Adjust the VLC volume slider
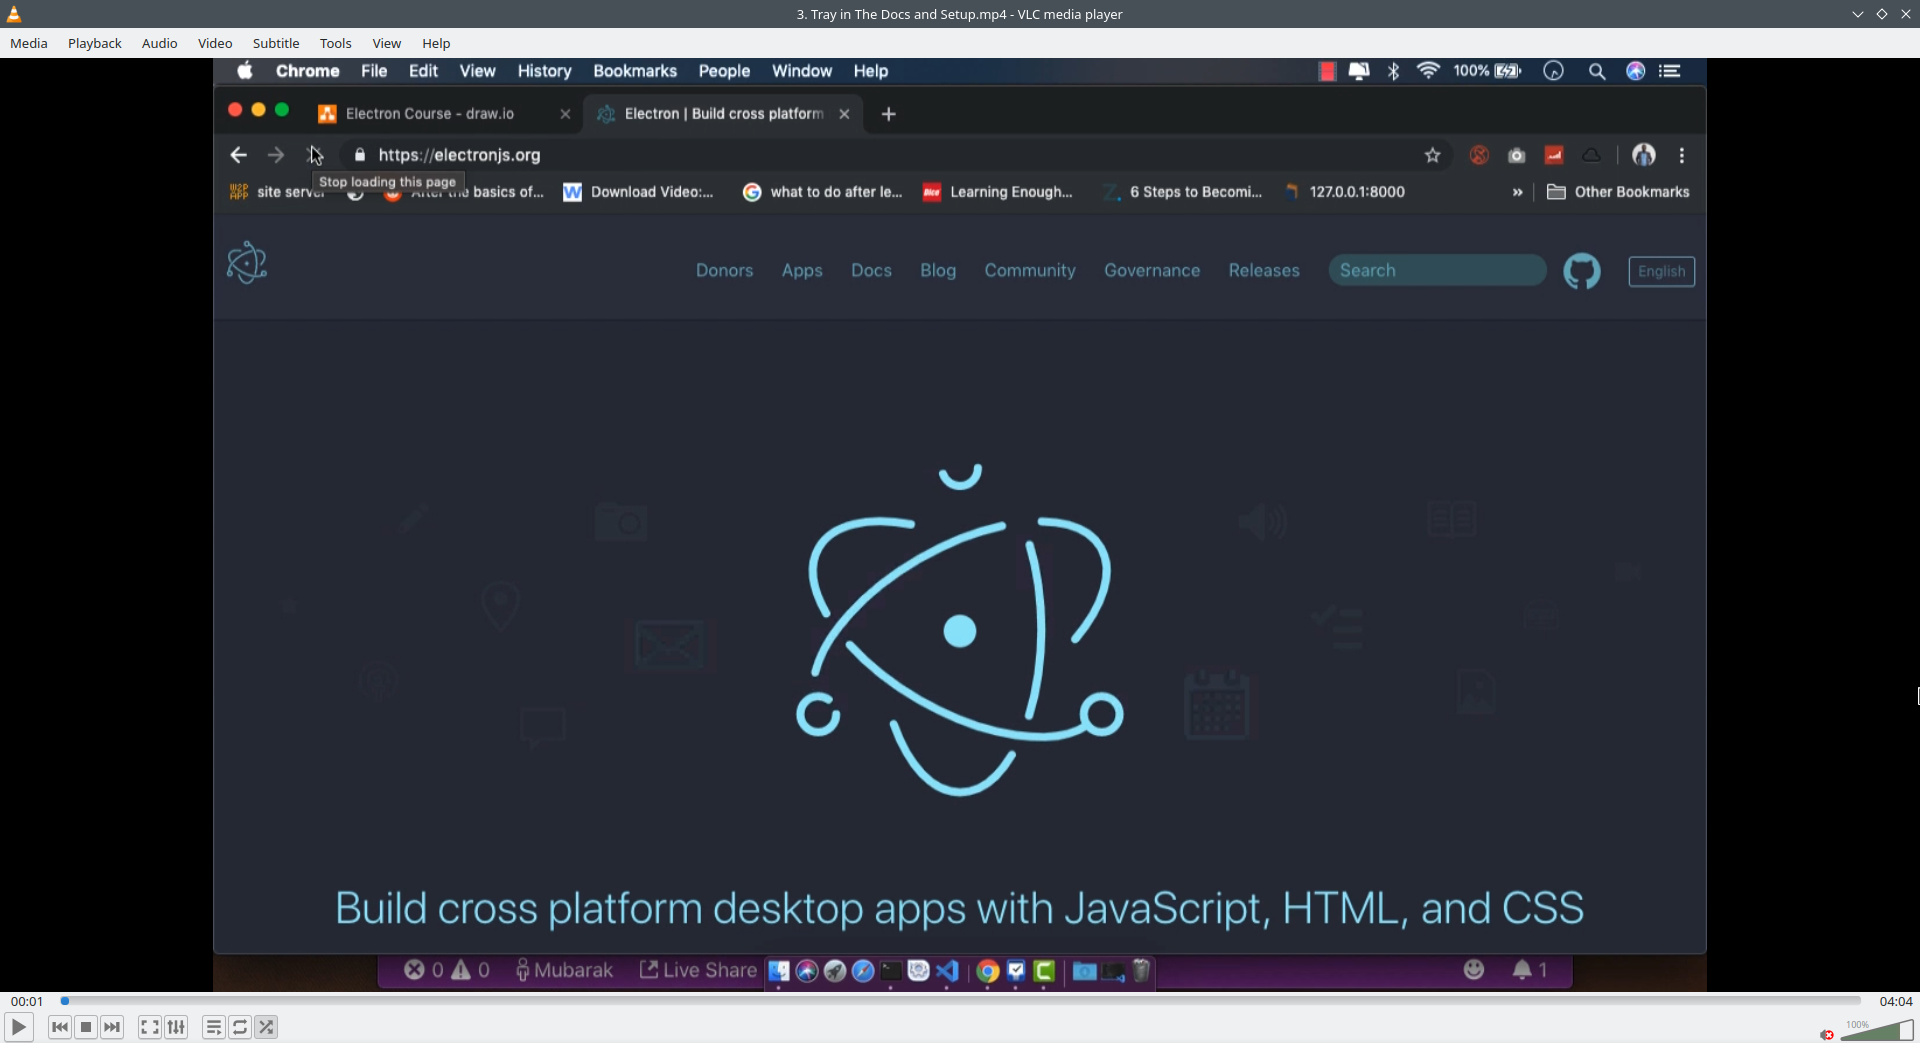Screen dimensions: 1920x1043 [x=1876, y=1030]
